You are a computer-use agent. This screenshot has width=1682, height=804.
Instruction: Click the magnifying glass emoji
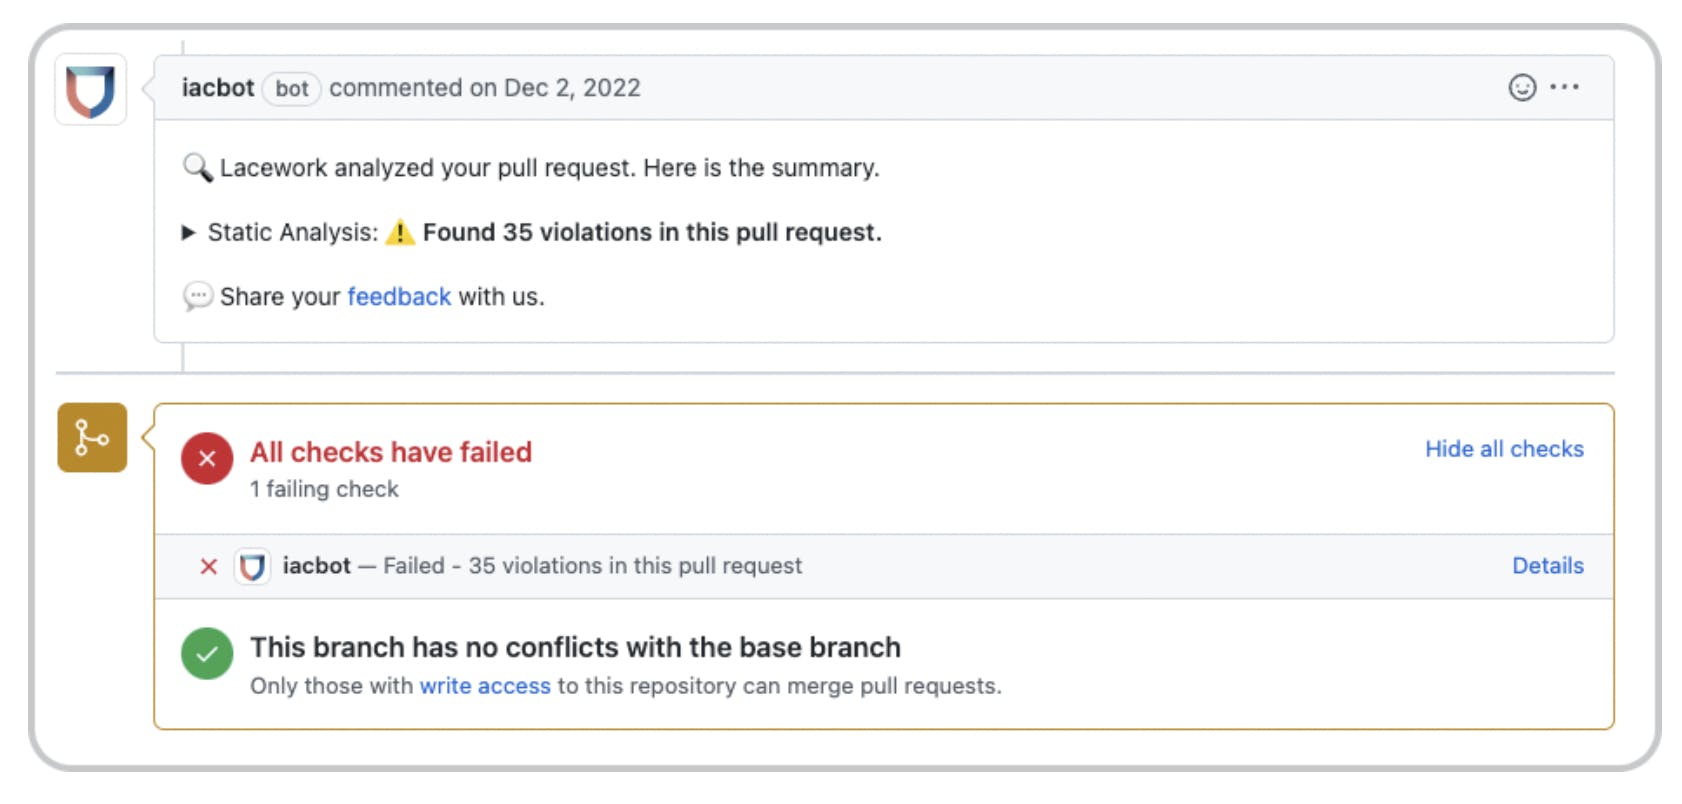click(x=197, y=167)
